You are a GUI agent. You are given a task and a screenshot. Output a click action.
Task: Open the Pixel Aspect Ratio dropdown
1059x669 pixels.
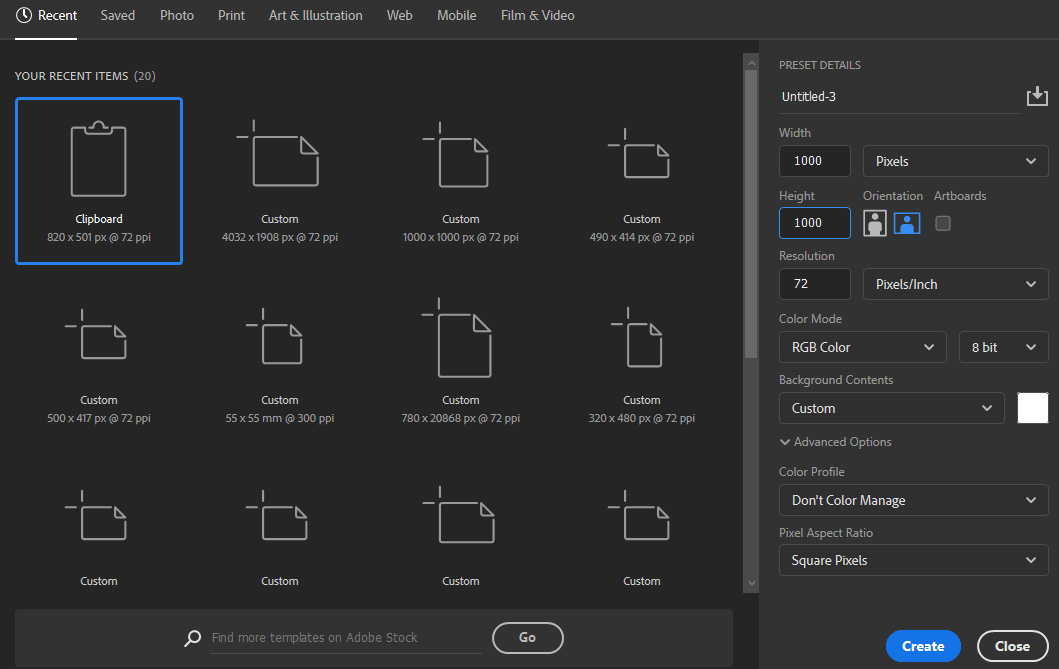click(x=913, y=560)
